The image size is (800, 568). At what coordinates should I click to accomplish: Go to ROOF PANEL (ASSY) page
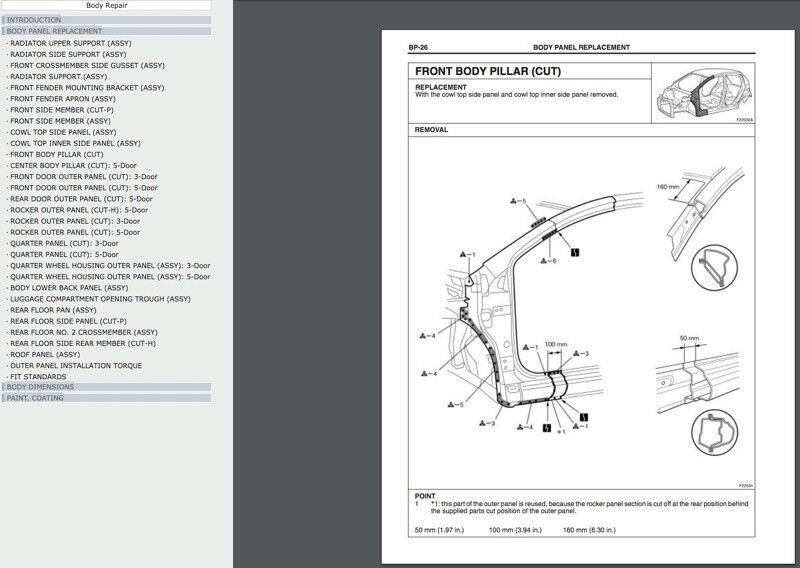point(45,354)
